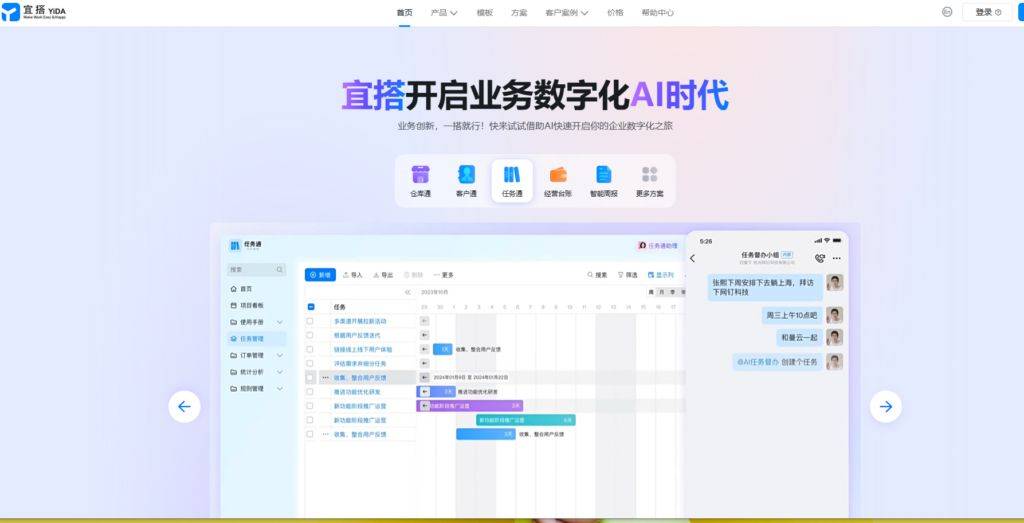Expand the 产品 dropdown menu
The width and height of the screenshot is (1024, 523).
click(443, 13)
